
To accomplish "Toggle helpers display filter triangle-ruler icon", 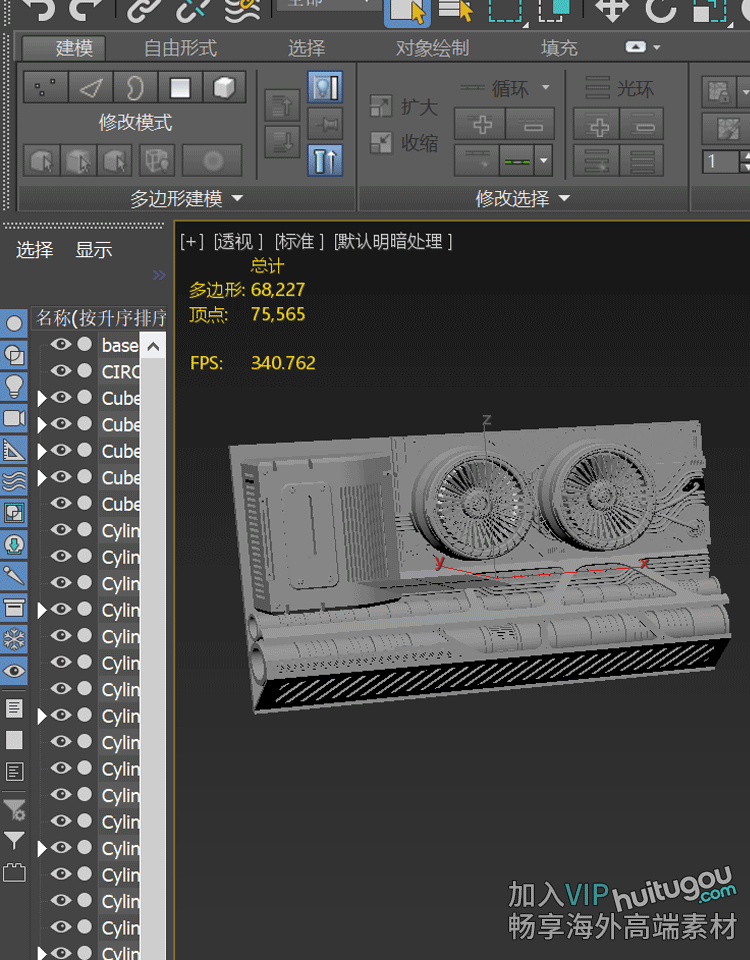I will pyautogui.click(x=14, y=451).
